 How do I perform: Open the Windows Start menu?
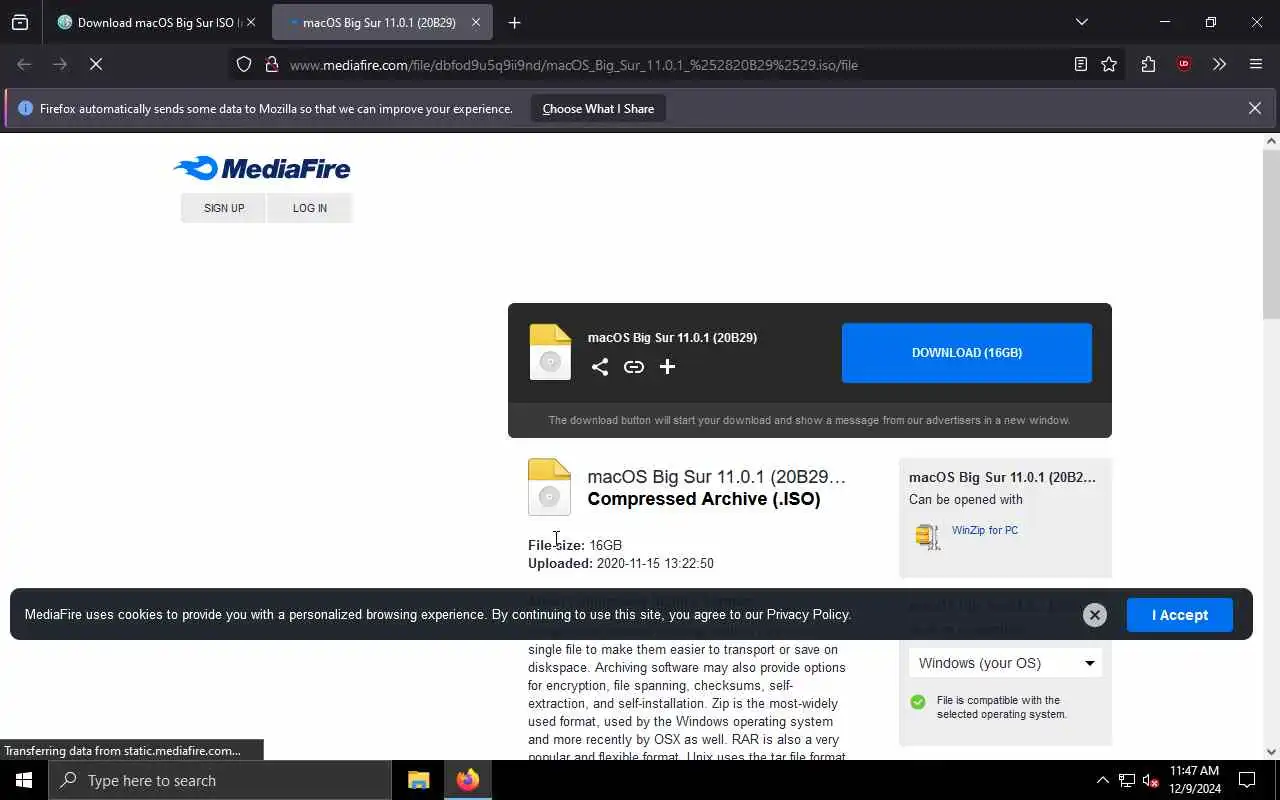24,780
